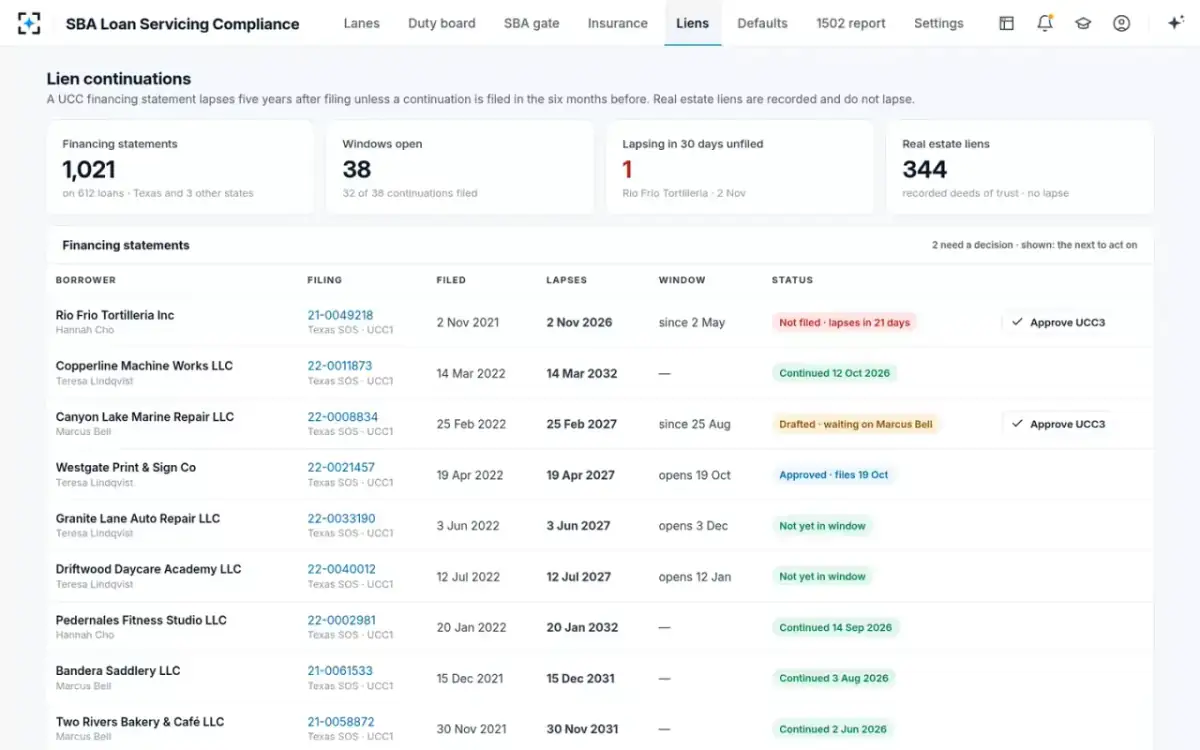The image size is (1200, 750).
Task: Click the 'Continued 12 Oct 2026' status badge
Action: (834, 373)
